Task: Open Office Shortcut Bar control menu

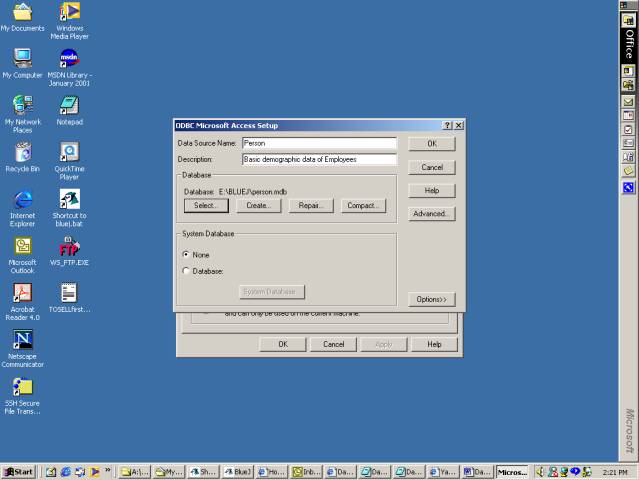Action: (x=624, y=5)
